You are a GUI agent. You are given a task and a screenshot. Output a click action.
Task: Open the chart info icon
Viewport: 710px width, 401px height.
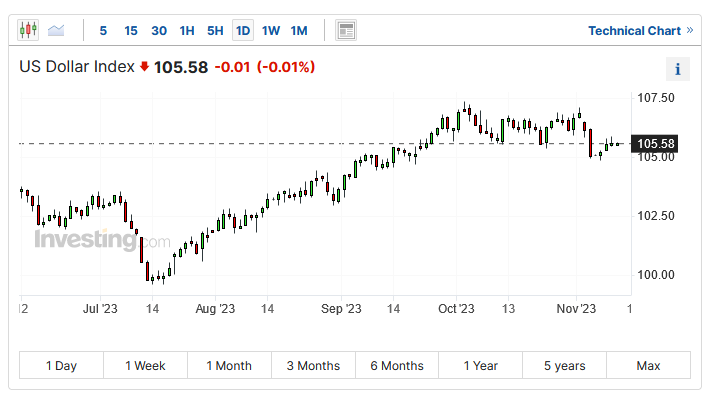678,69
